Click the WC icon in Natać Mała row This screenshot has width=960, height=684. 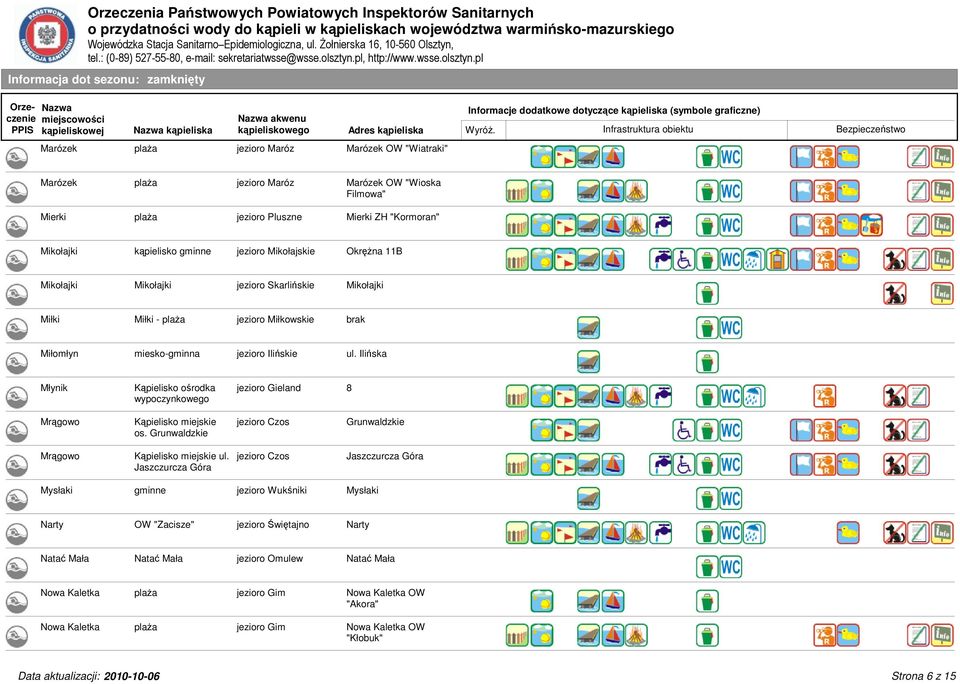point(730,567)
